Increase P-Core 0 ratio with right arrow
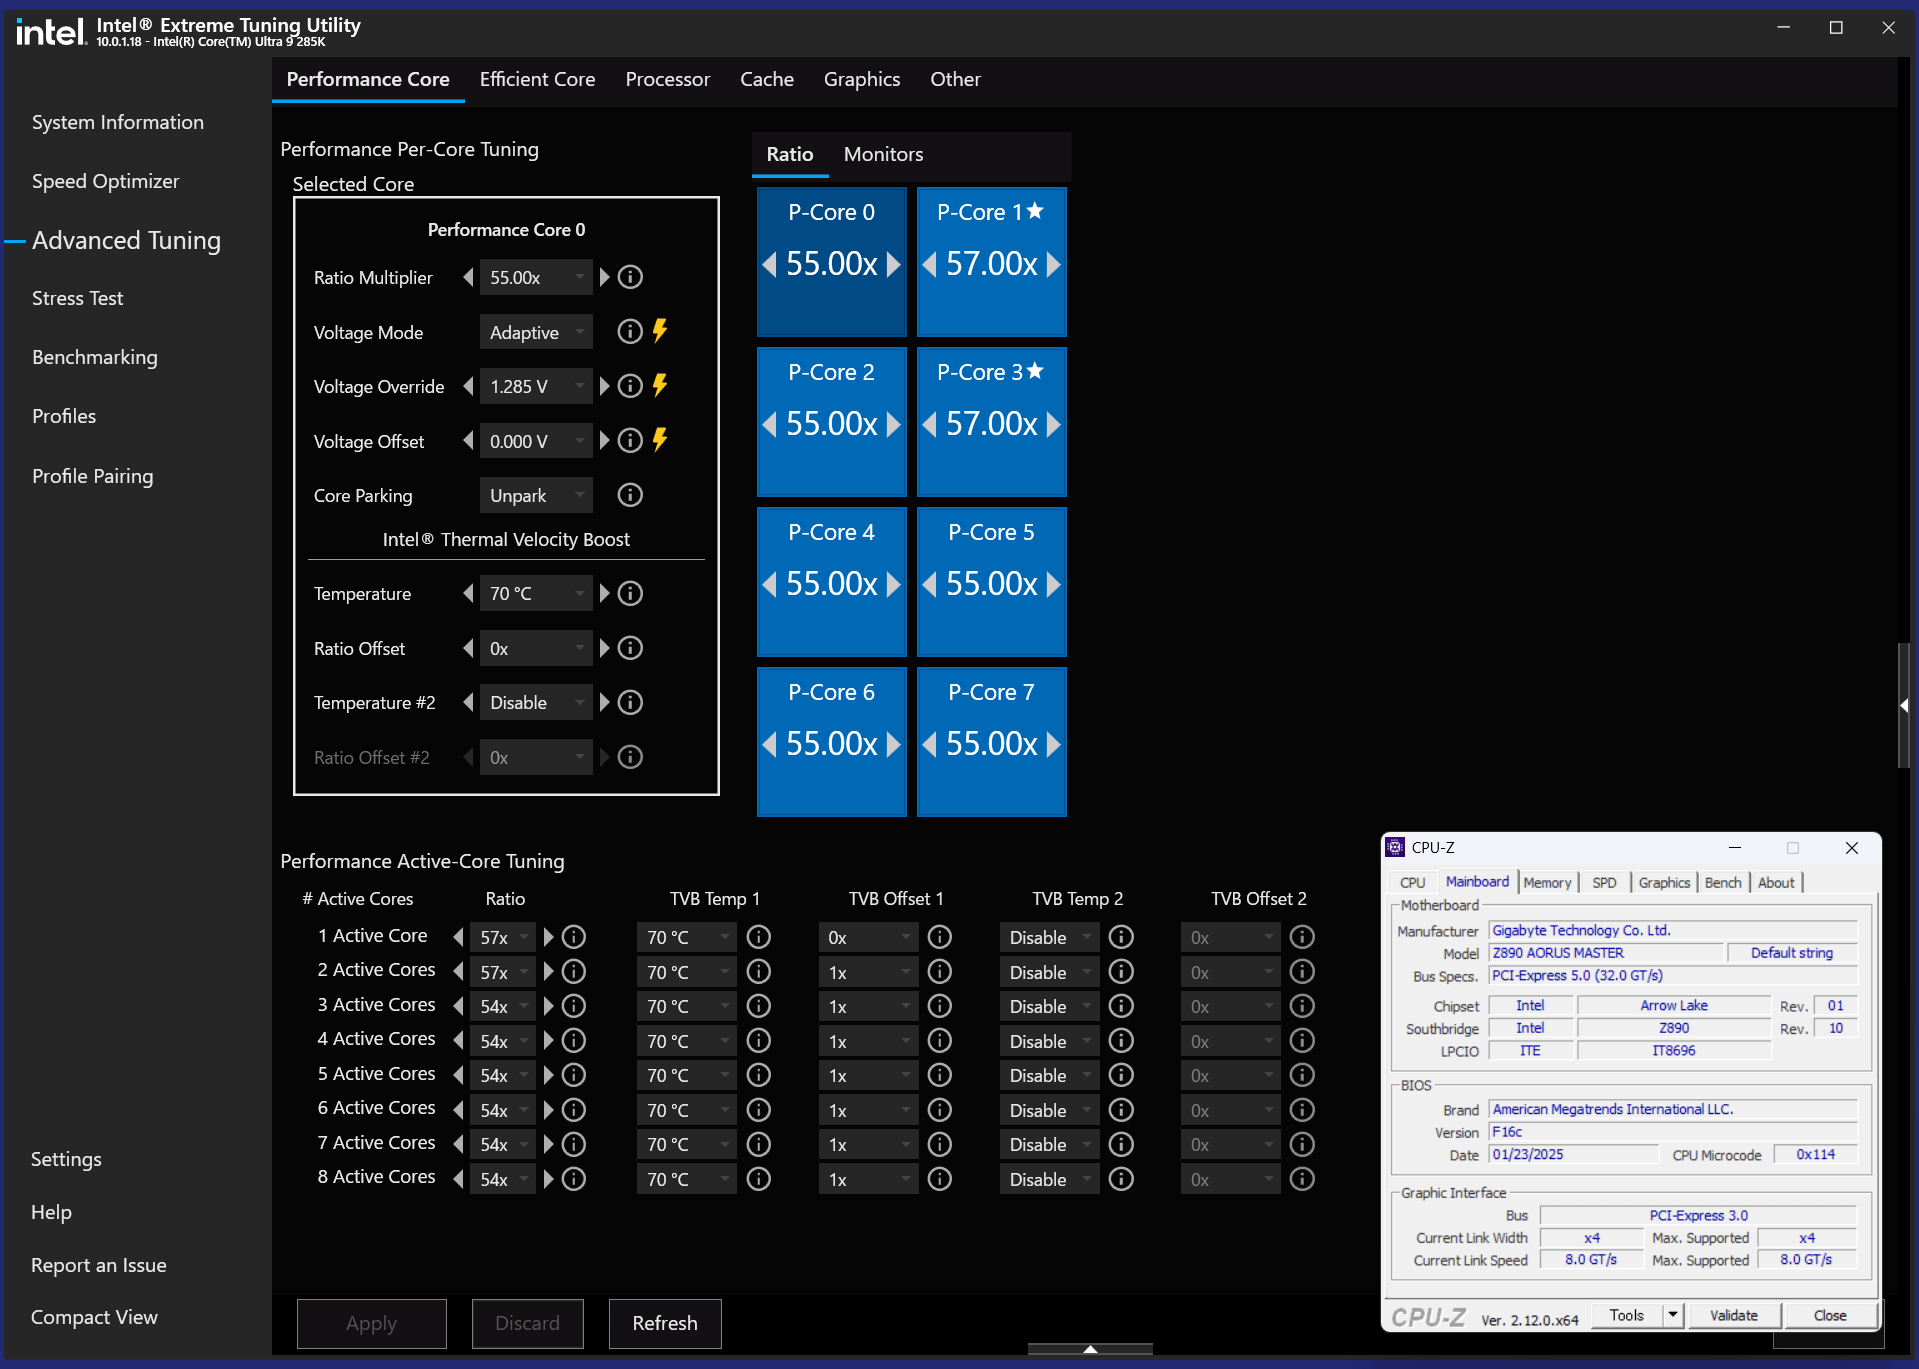Image resolution: width=1919 pixels, height=1369 pixels. tap(893, 264)
